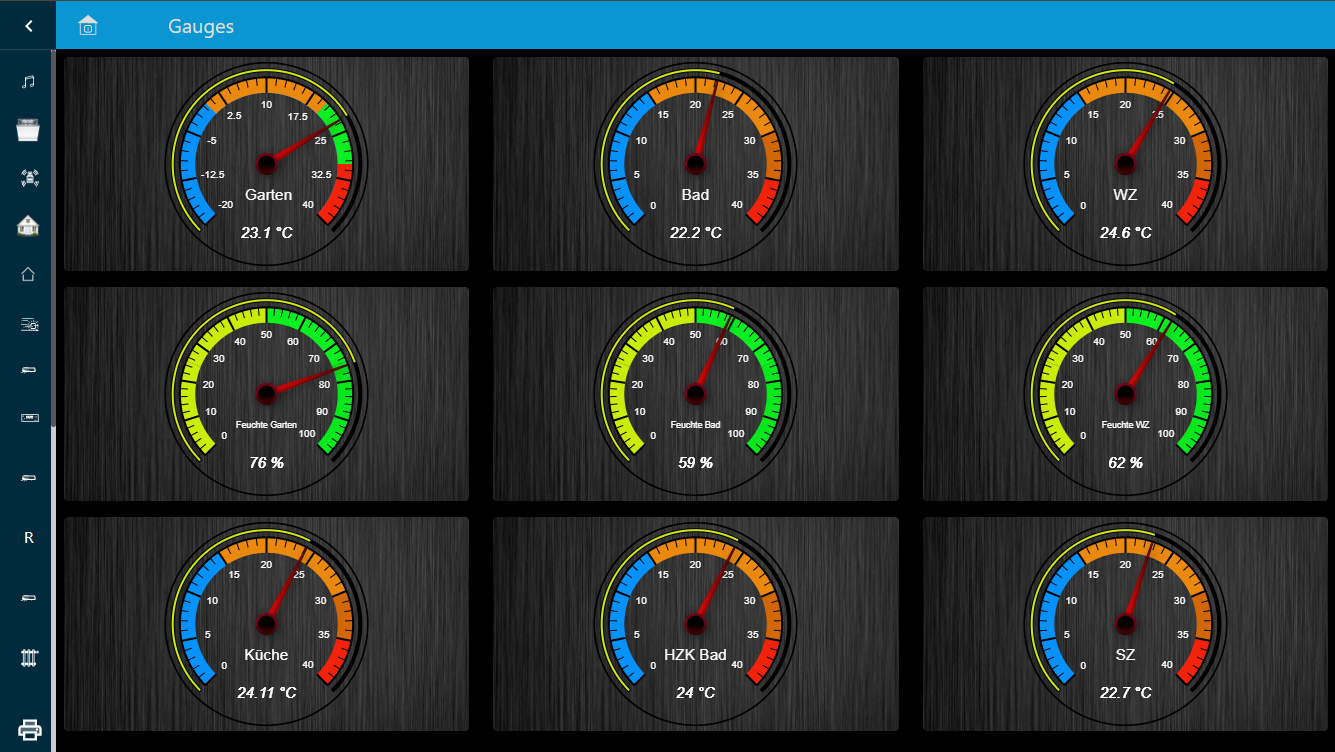Click the 24.11 °C Küche reading
The width and height of the screenshot is (1335, 752).
pyautogui.click(x=266, y=693)
